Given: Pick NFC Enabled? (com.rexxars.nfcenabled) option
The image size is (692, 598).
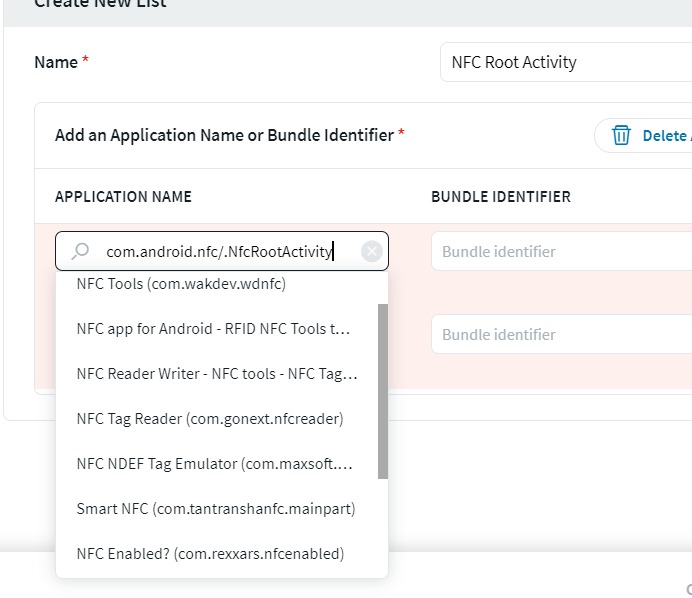Looking at the screenshot, I should 210,554.
